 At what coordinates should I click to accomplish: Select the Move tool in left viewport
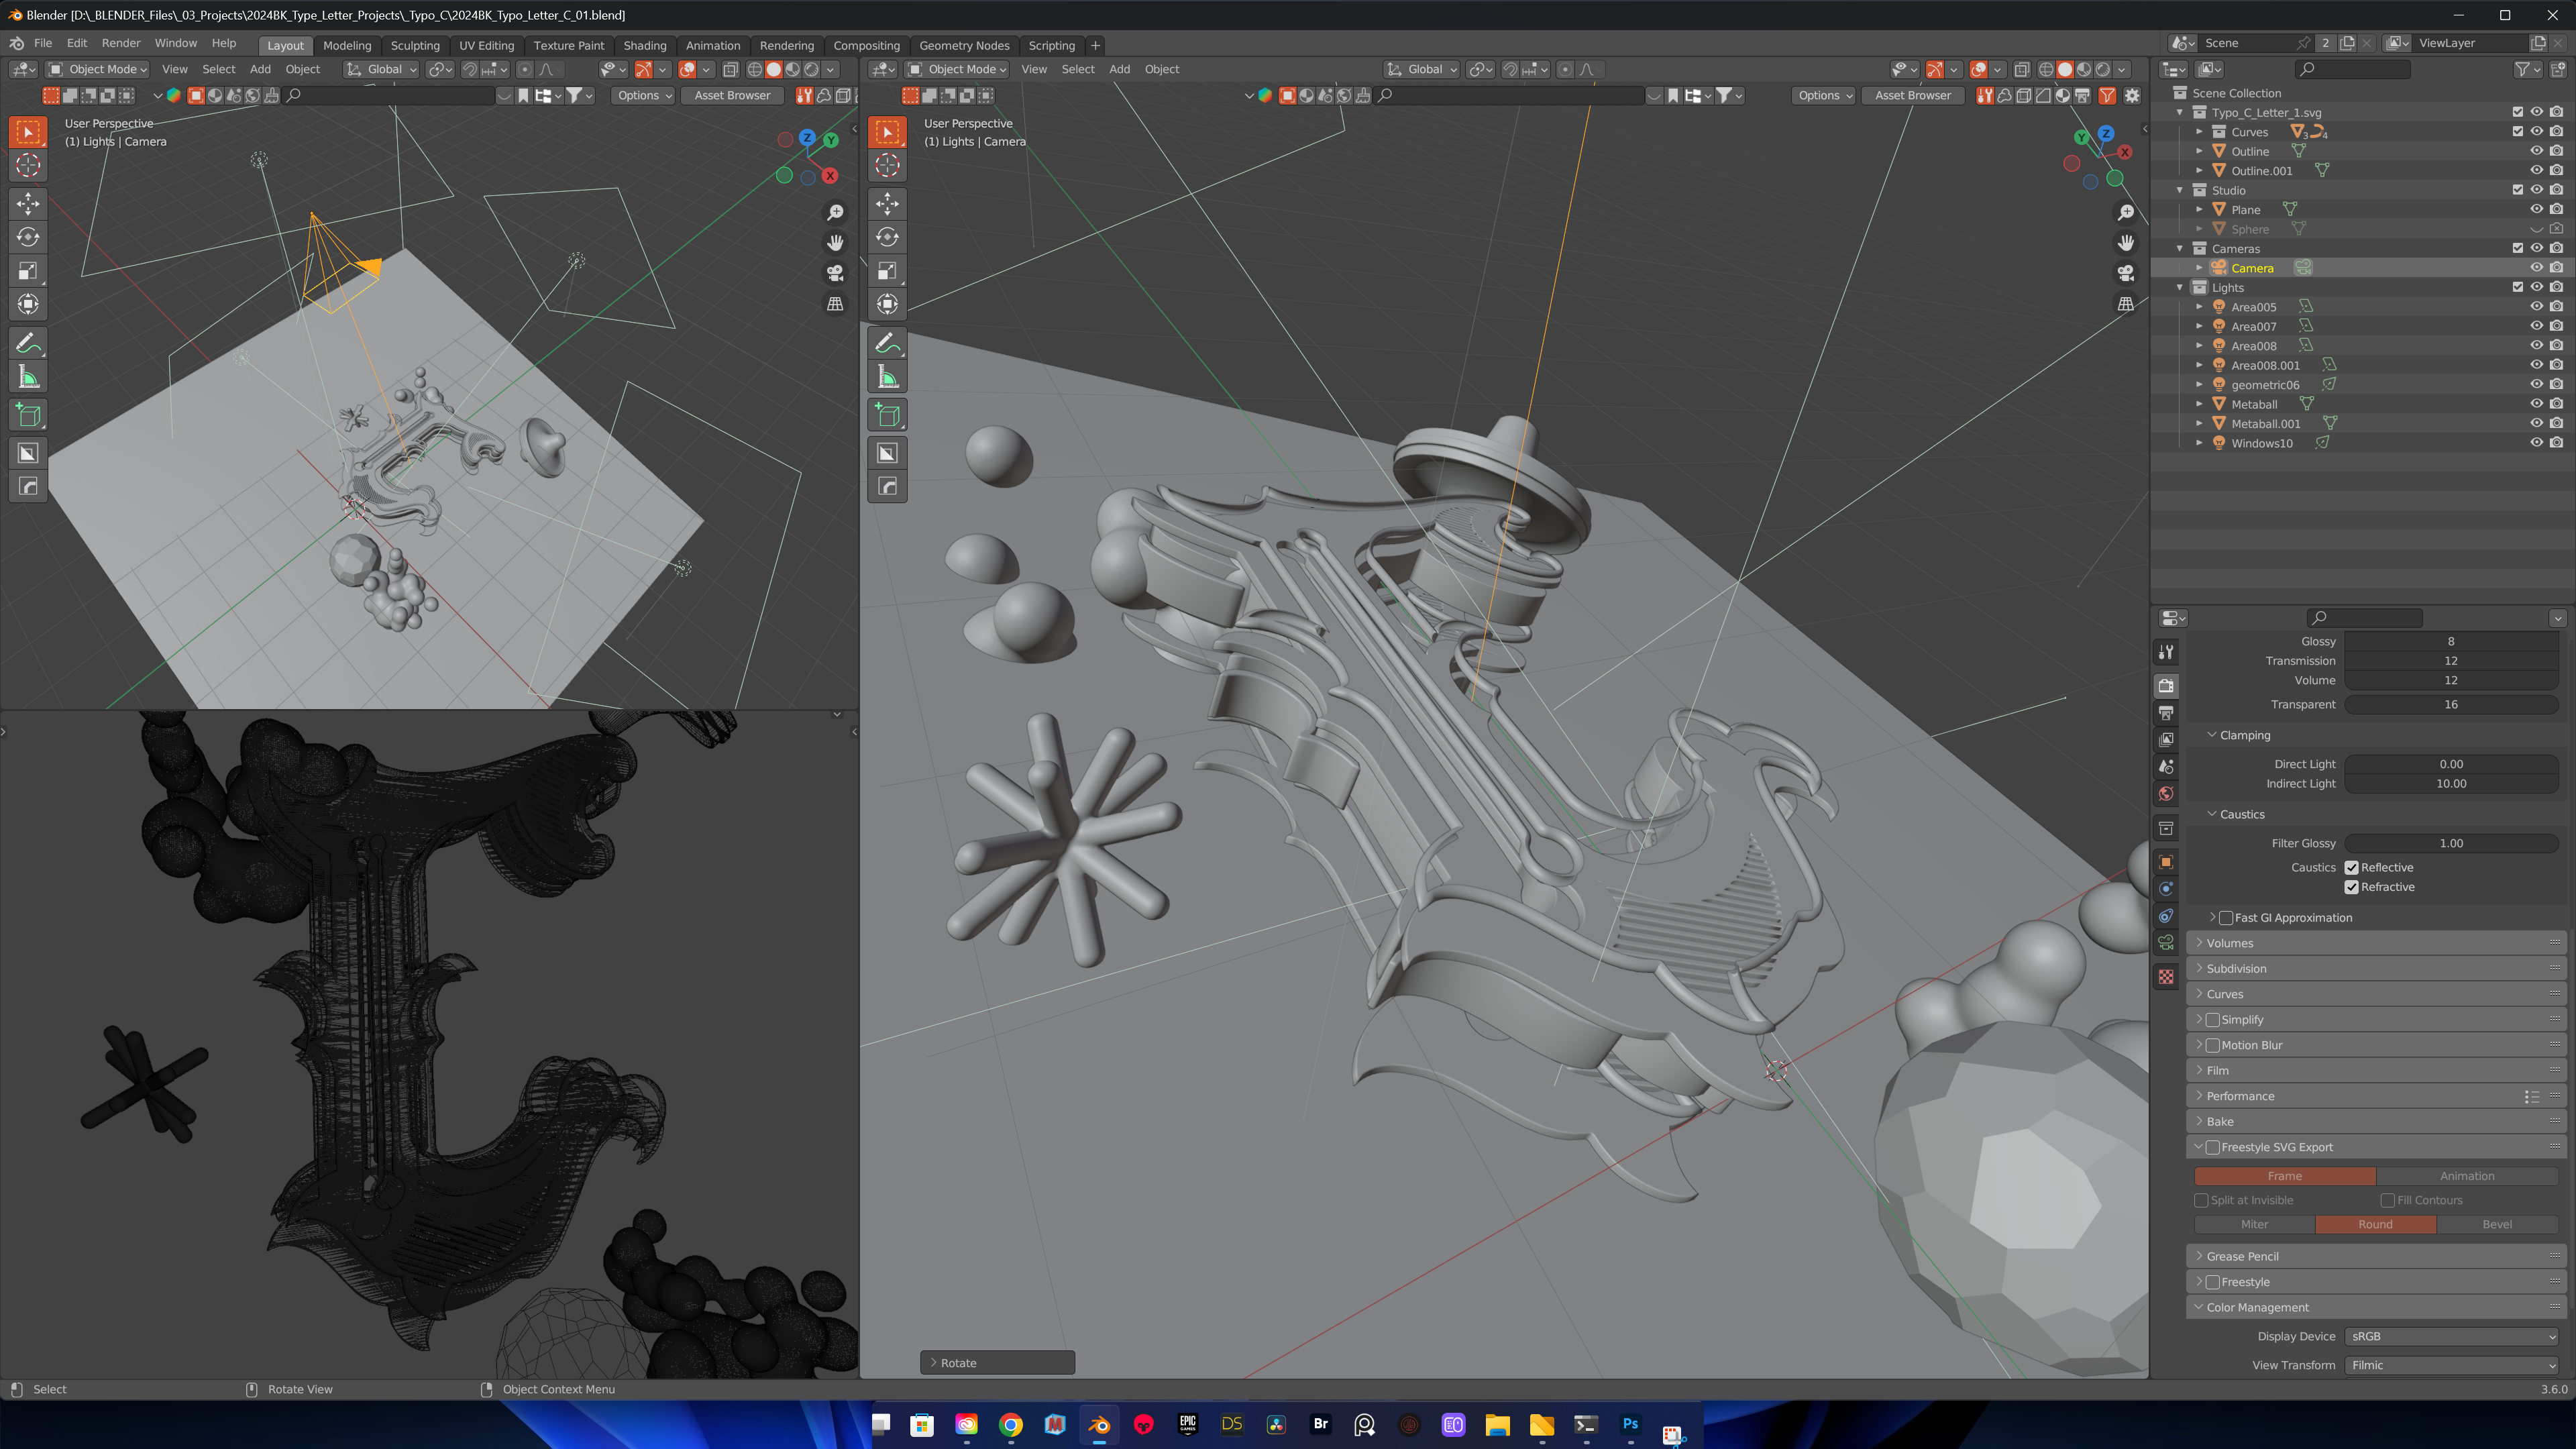click(28, 203)
